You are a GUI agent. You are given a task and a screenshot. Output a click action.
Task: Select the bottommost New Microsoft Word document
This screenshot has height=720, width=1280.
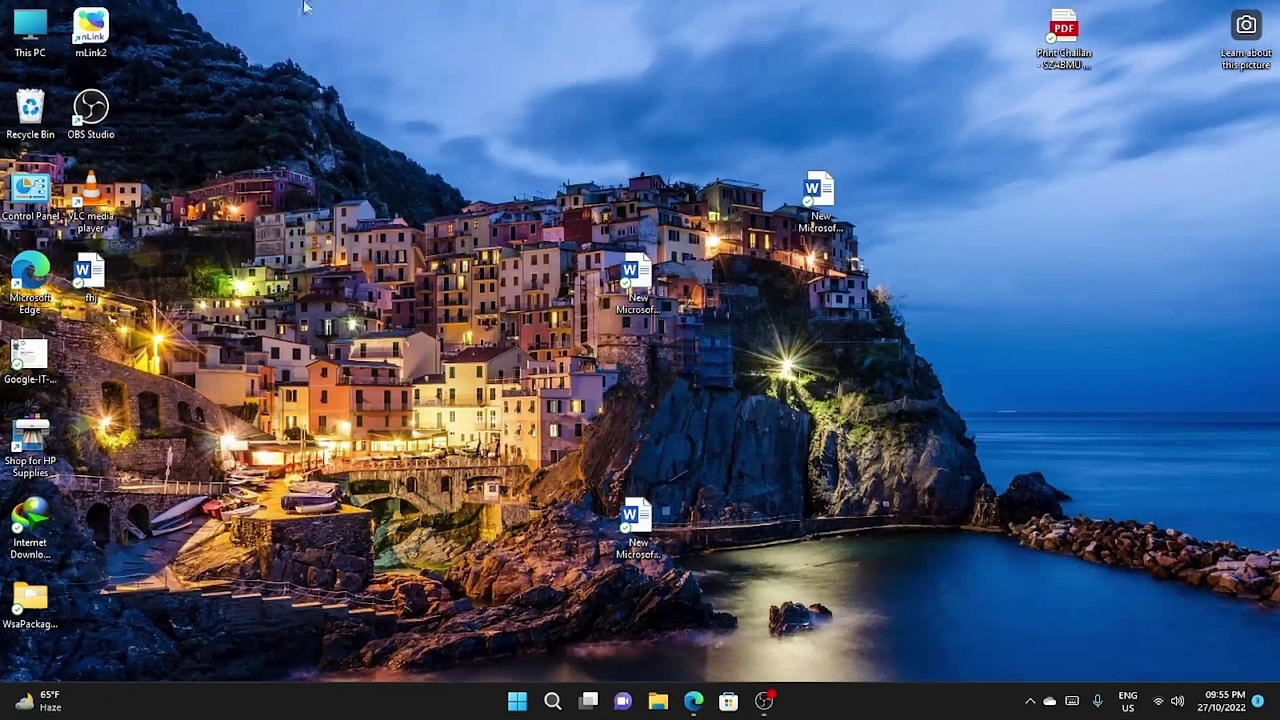637,529
